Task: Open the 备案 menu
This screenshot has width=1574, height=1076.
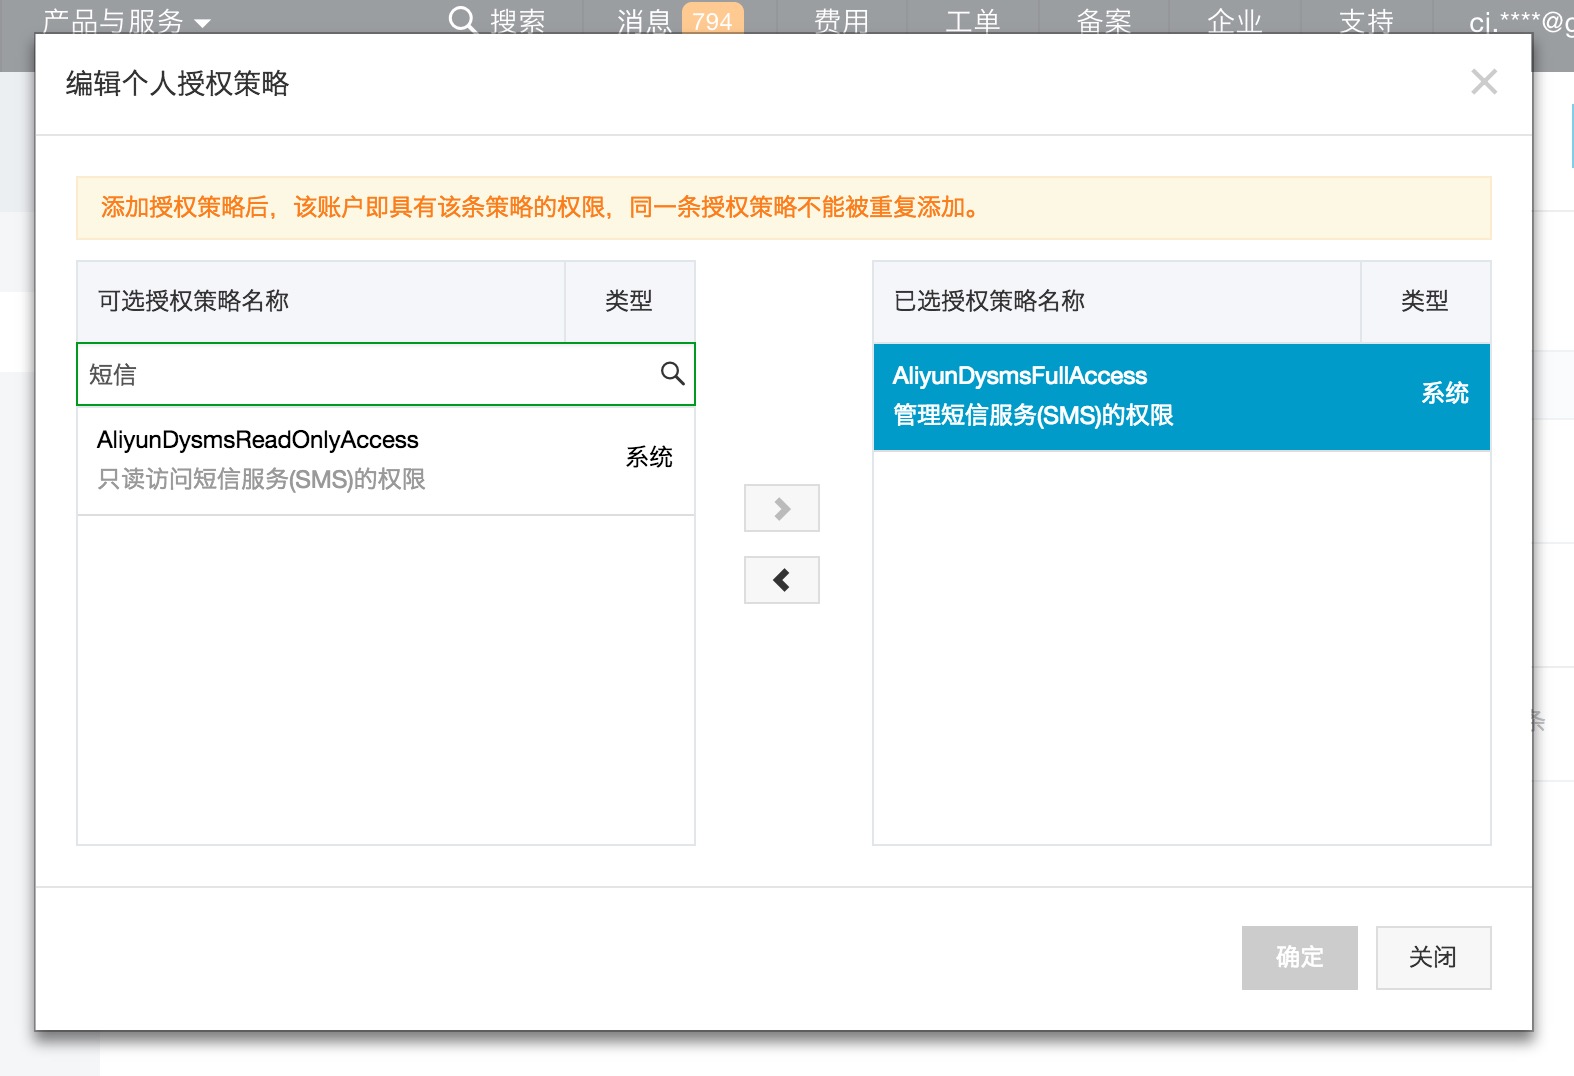Action: tap(1104, 20)
